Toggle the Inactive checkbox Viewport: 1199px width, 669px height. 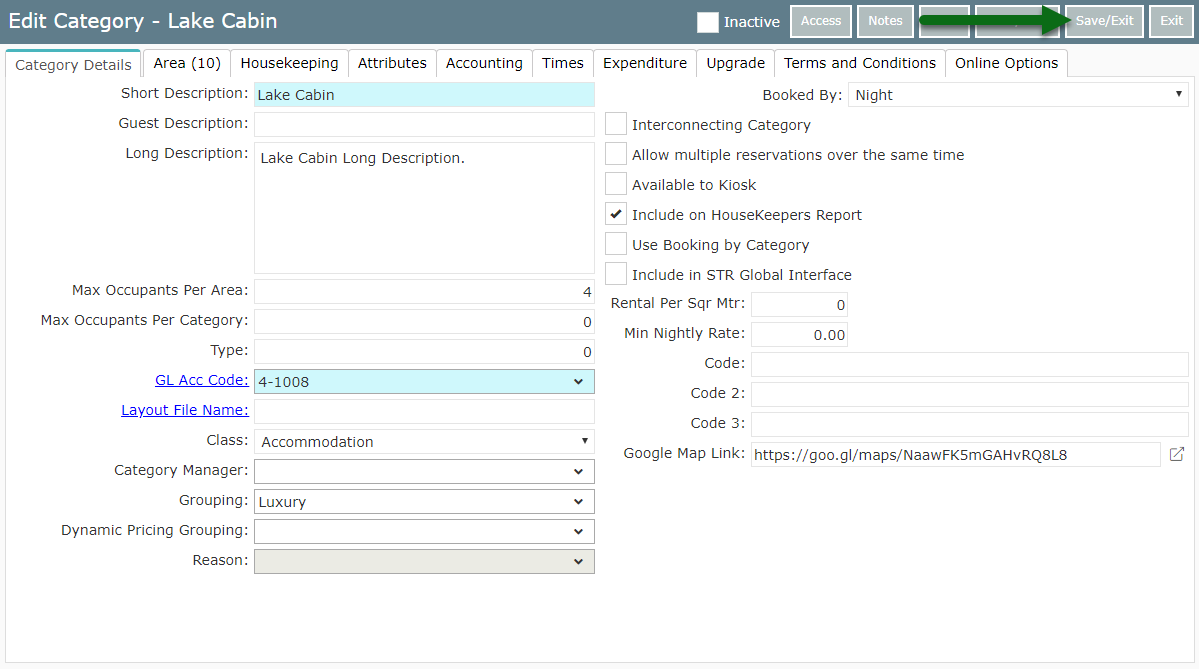(x=707, y=22)
